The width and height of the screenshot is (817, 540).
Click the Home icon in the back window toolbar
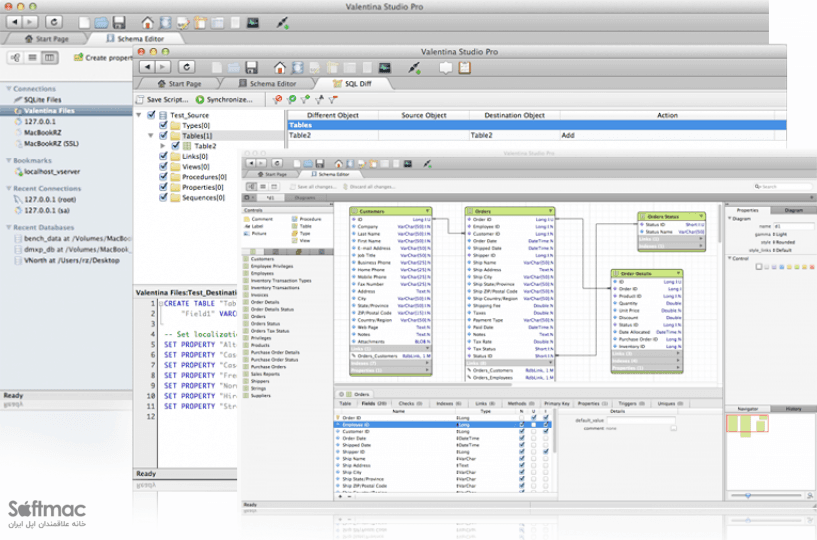[147, 23]
